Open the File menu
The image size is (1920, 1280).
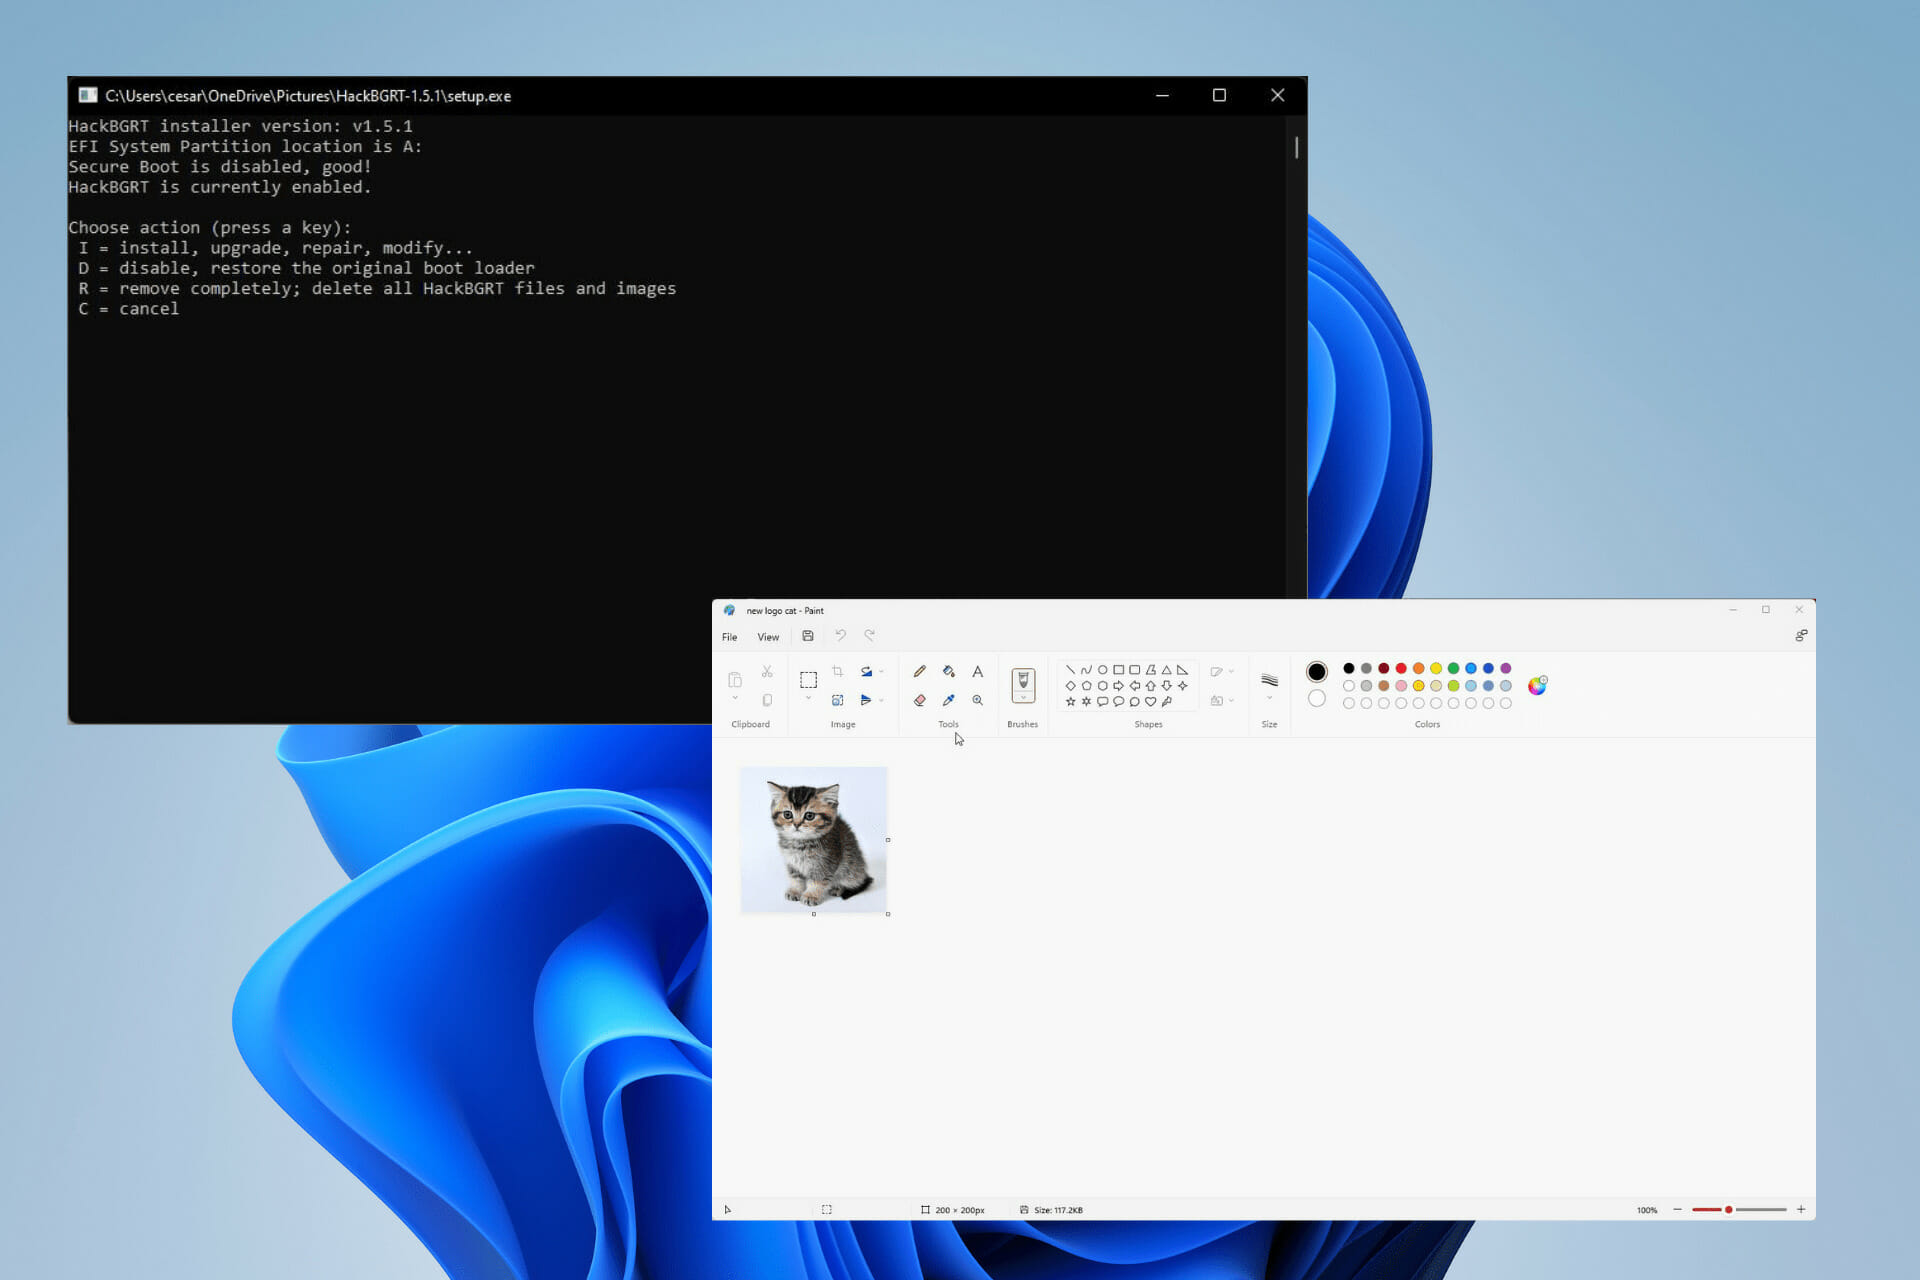730,637
